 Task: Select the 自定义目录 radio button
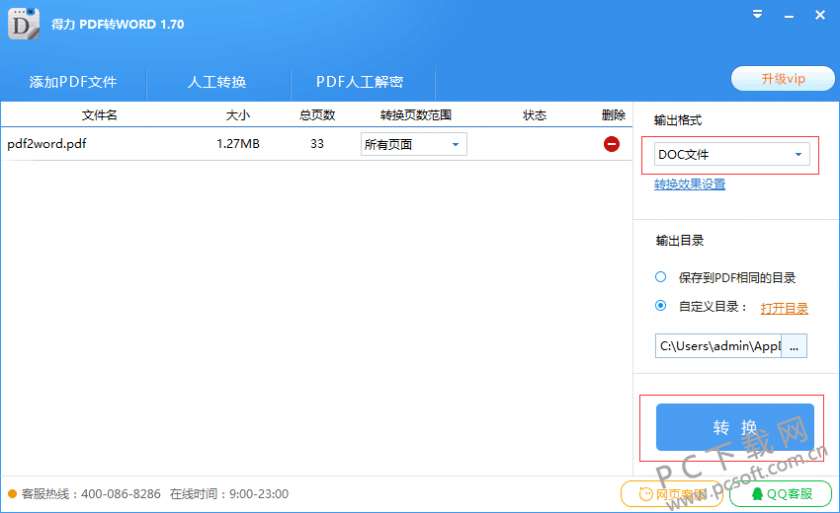(x=661, y=306)
